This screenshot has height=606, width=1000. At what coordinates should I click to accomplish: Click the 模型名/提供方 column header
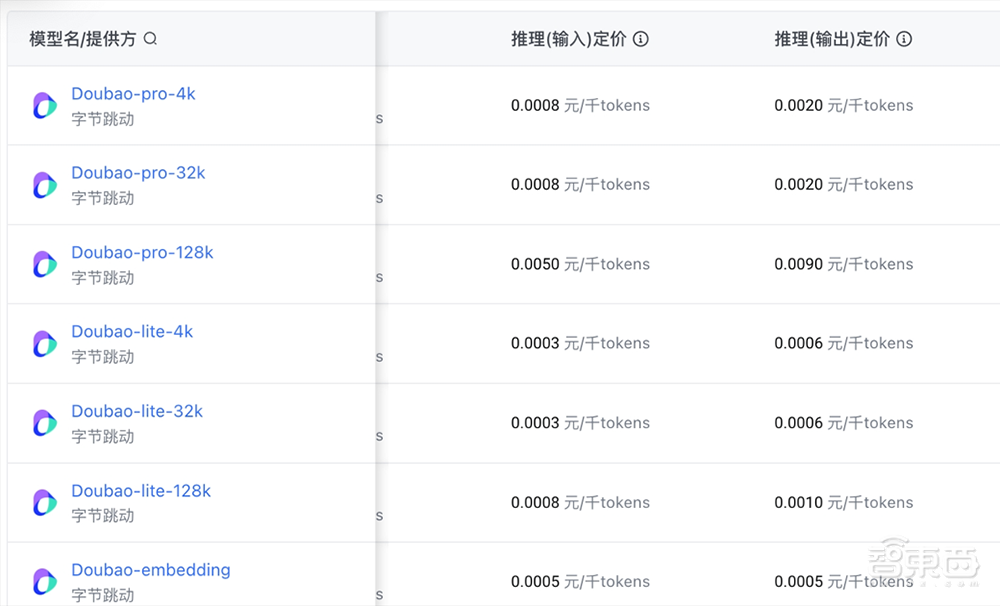click(x=82, y=39)
